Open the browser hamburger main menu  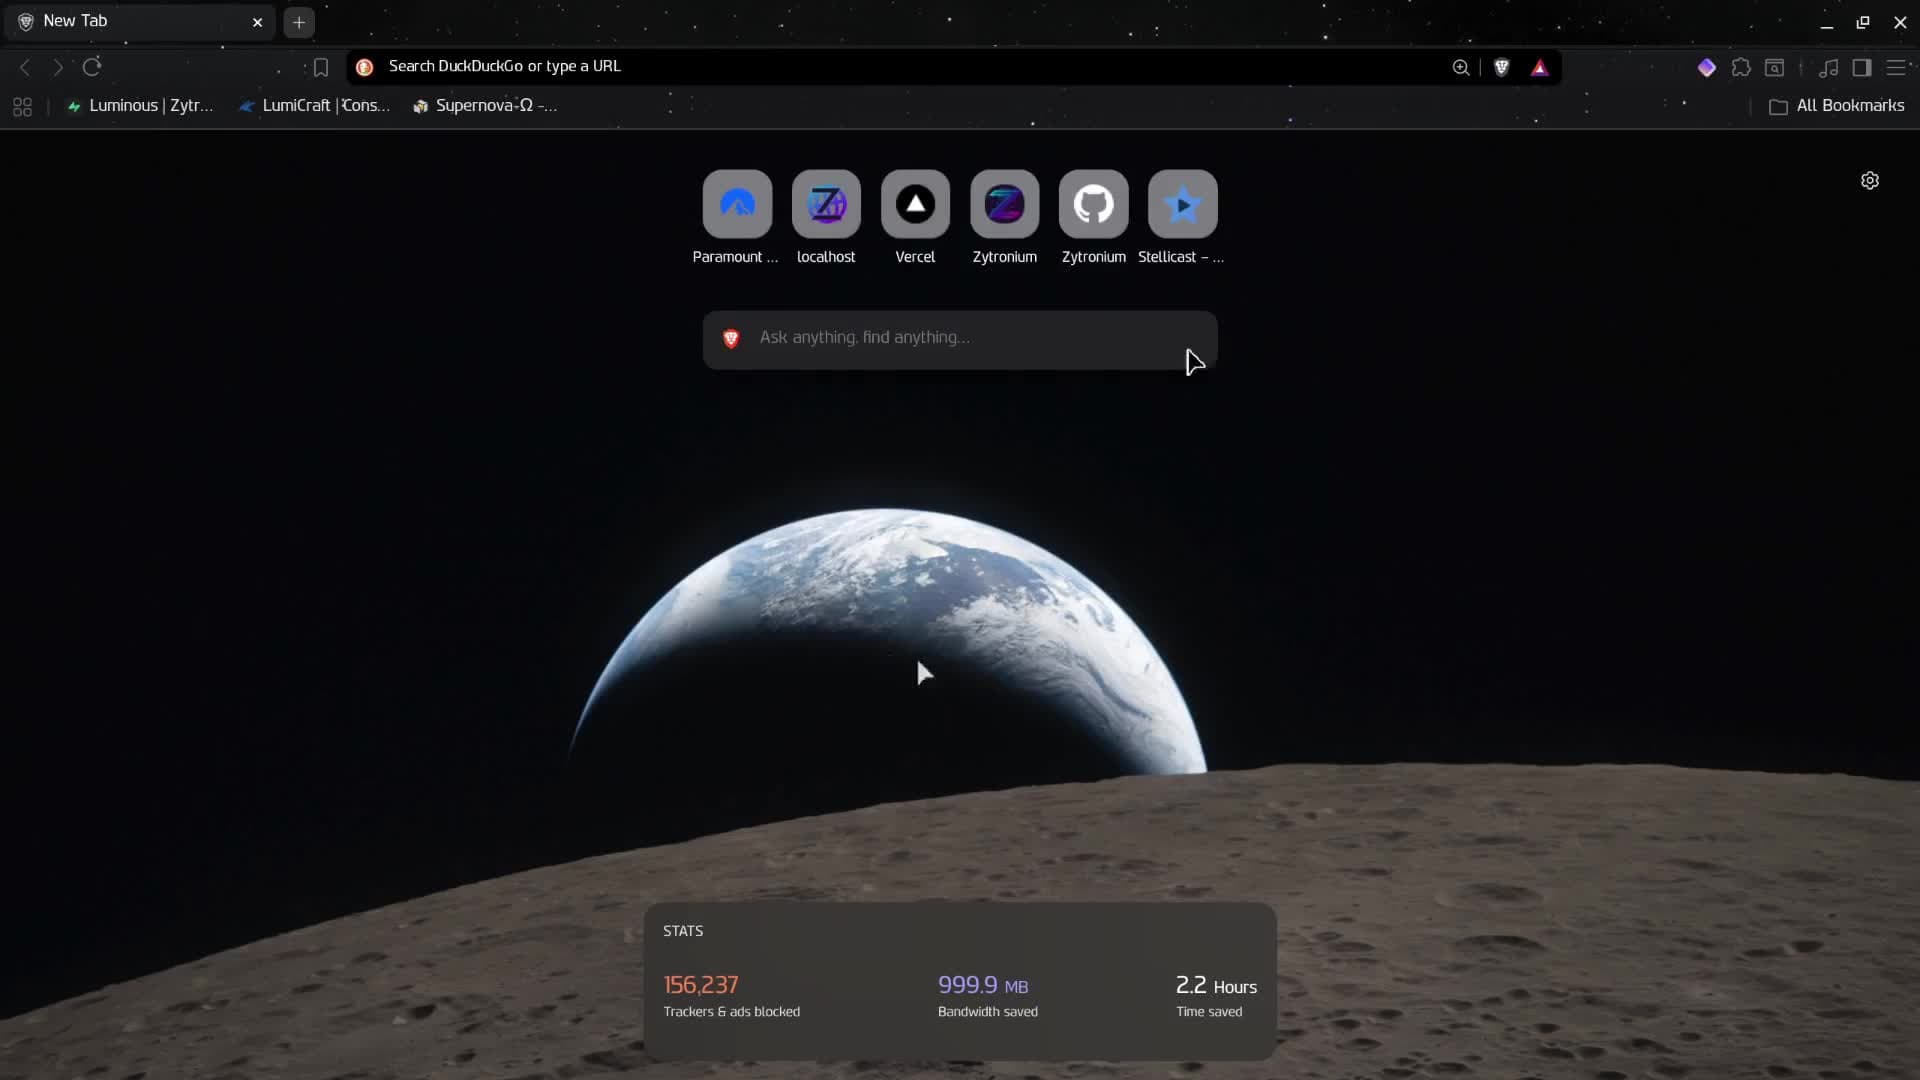[1896, 67]
